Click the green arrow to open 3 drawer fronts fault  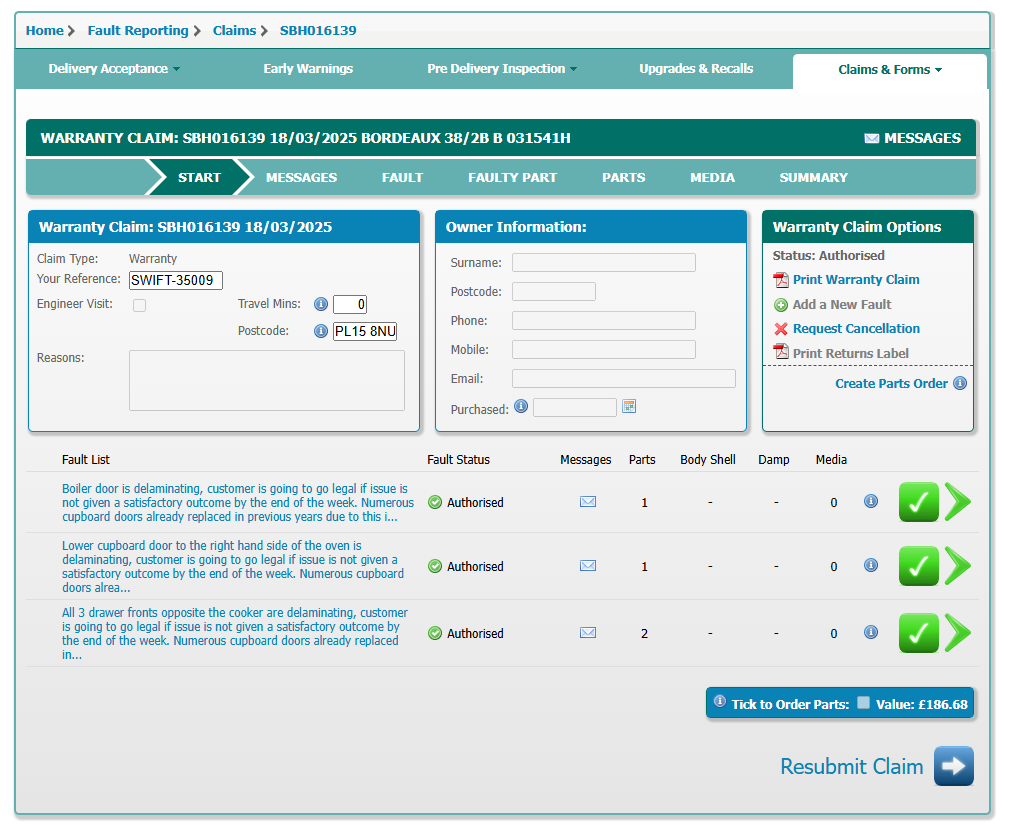958,633
